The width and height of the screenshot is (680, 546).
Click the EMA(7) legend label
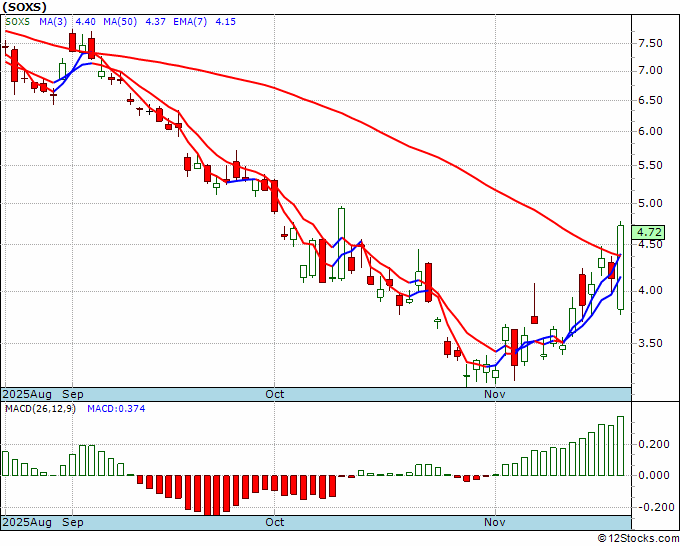tap(190, 22)
